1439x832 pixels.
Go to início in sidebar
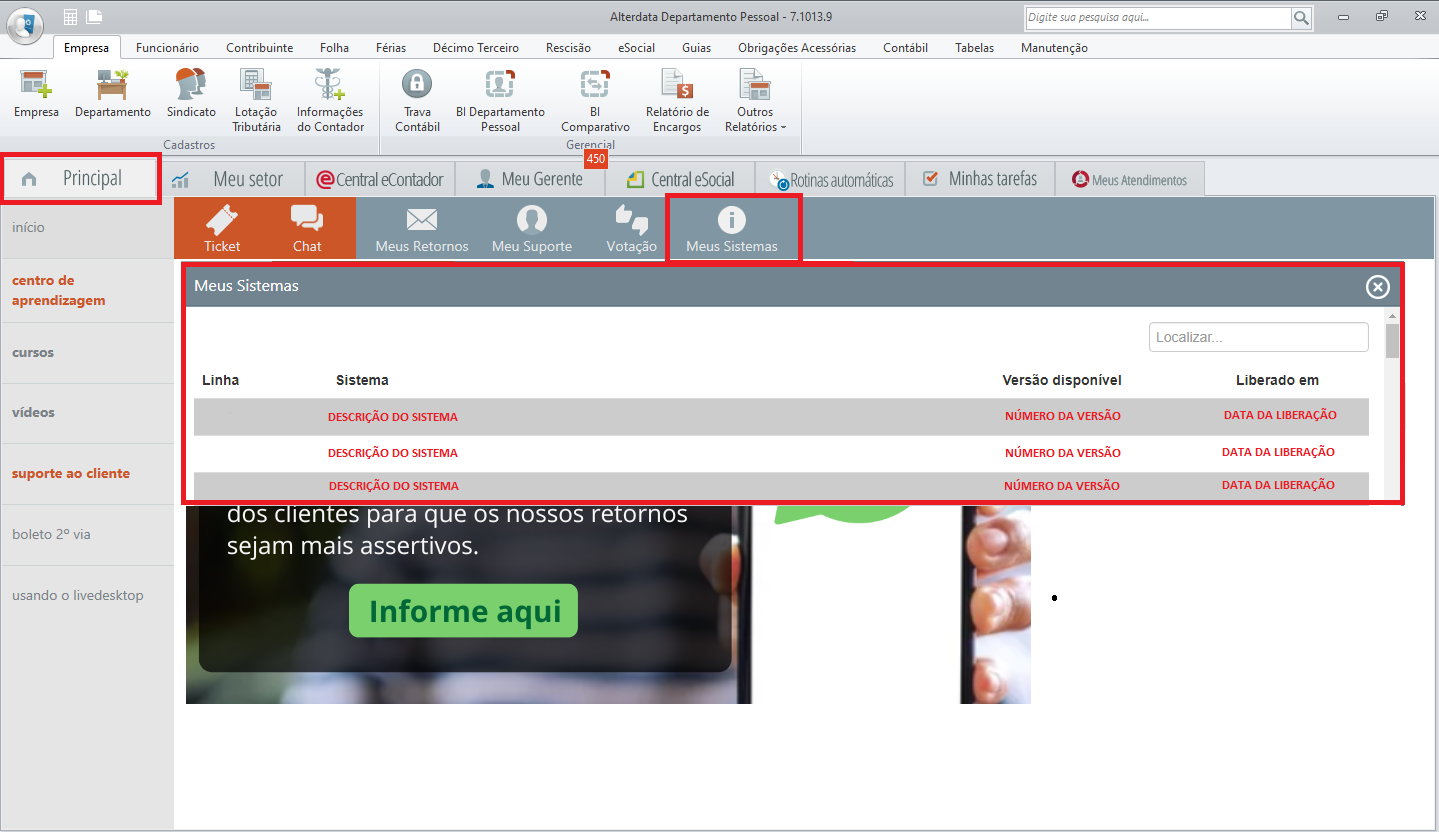(28, 227)
